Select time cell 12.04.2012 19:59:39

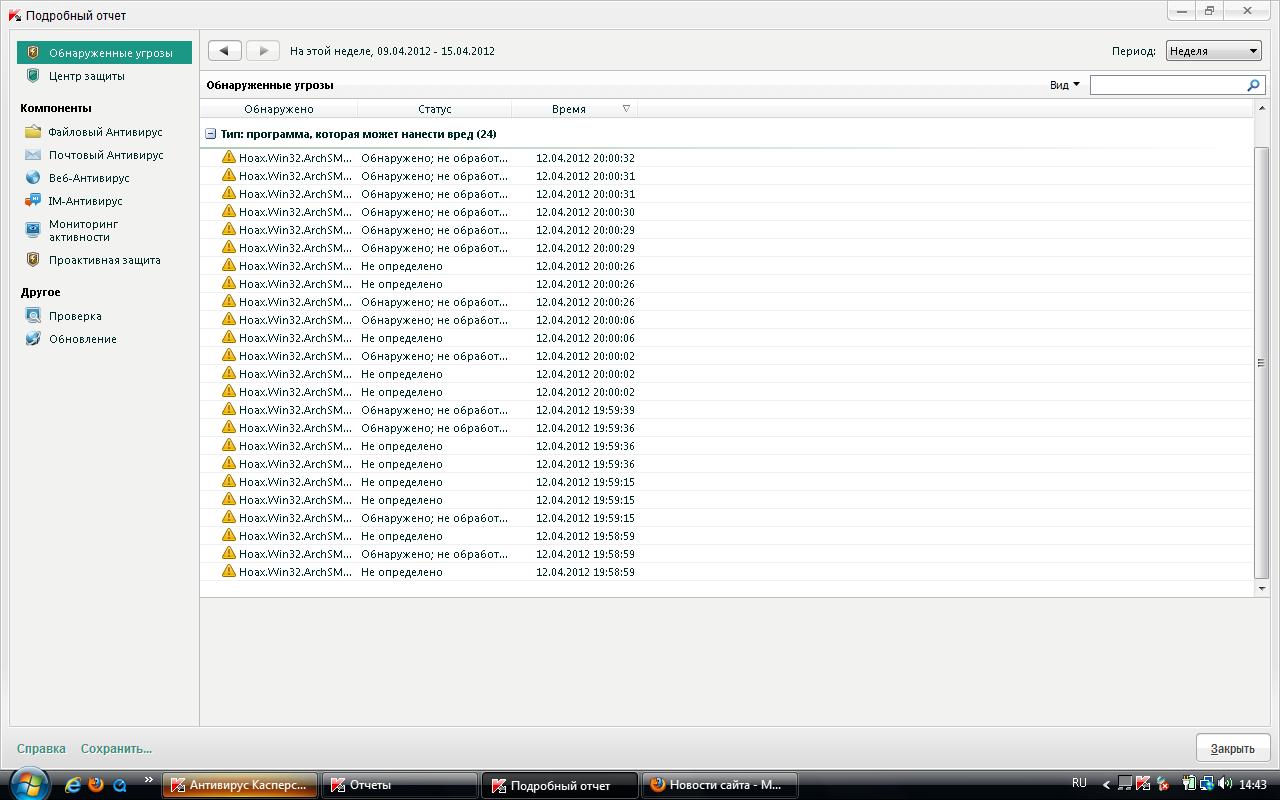coord(585,410)
